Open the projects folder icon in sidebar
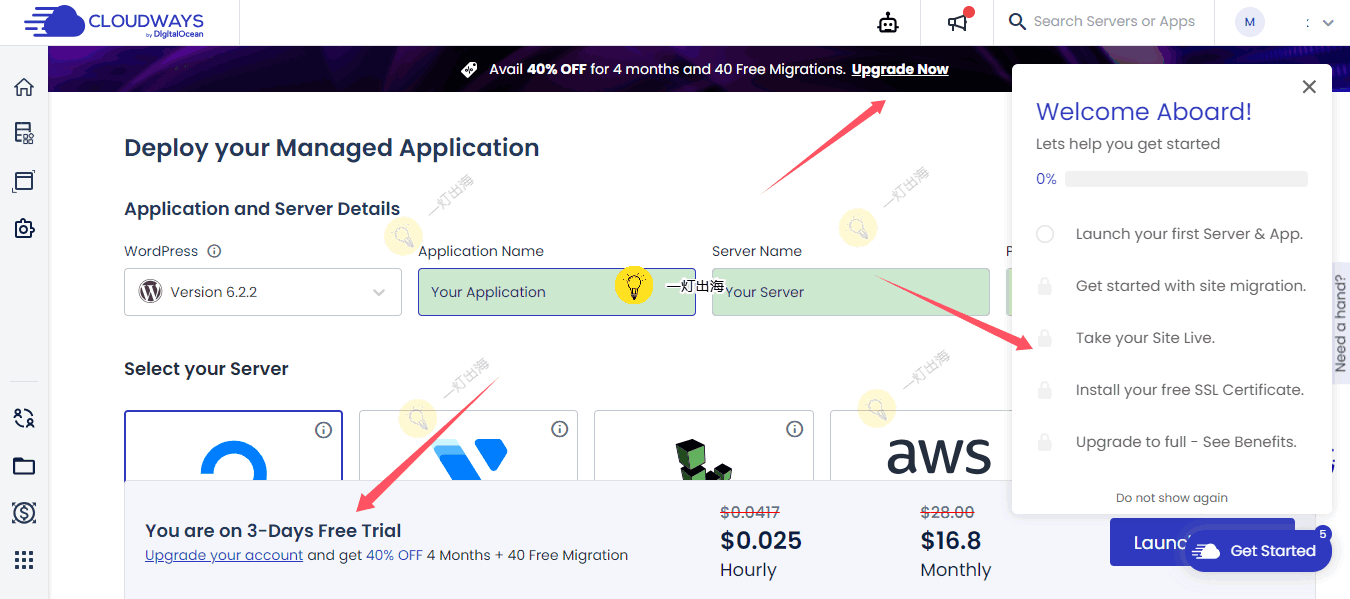The height and width of the screenshot is (599, 1350). pos(24,466)
